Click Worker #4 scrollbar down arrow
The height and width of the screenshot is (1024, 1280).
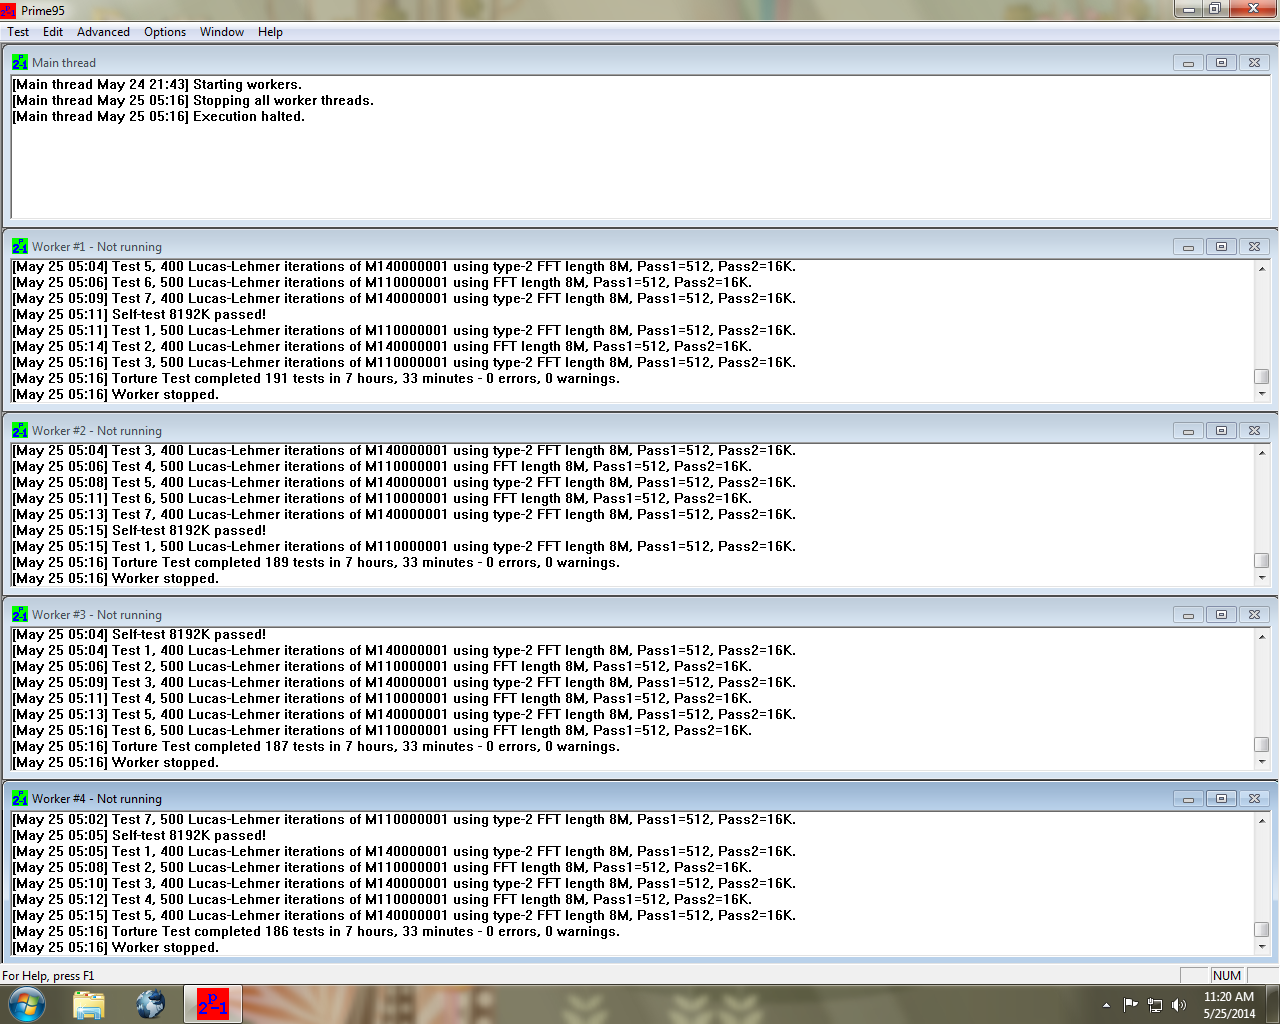1262,947
